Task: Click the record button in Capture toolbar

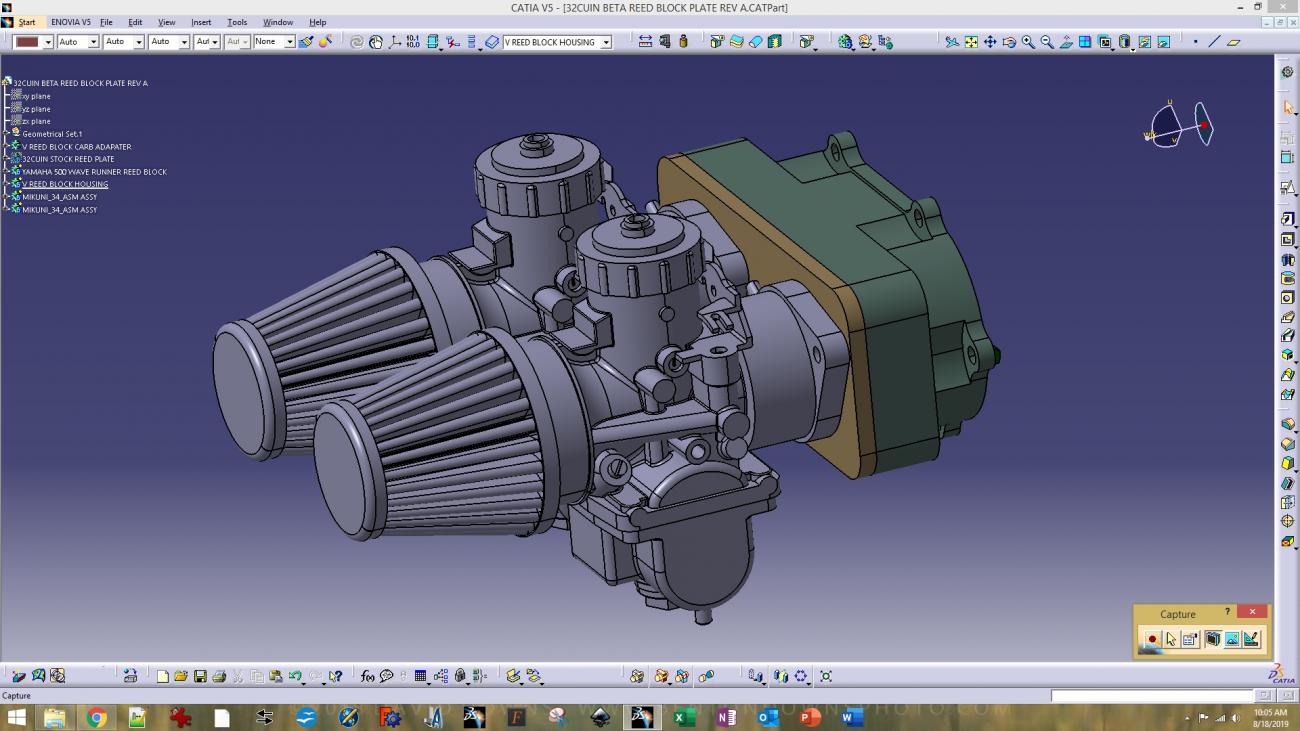Action: pyautogui.click(x=1152, y=639)
